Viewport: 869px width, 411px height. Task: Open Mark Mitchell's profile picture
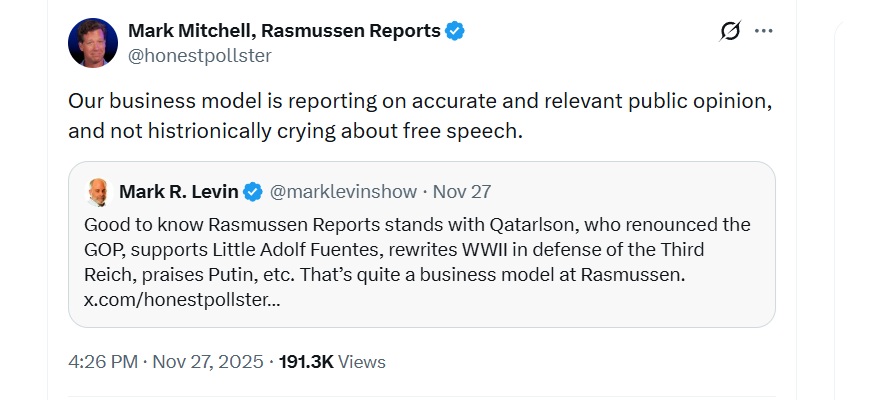[93, 43]
